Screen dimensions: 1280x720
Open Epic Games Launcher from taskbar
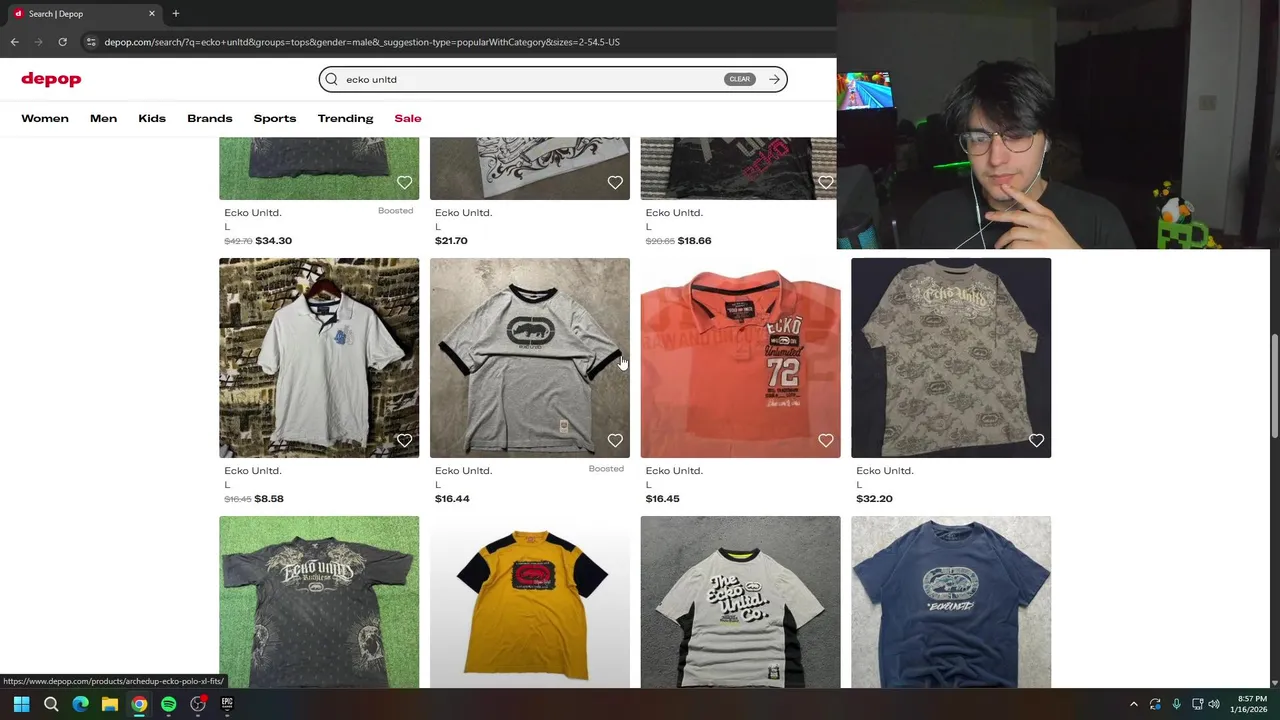pyautogui.click(x=227, y=704)
